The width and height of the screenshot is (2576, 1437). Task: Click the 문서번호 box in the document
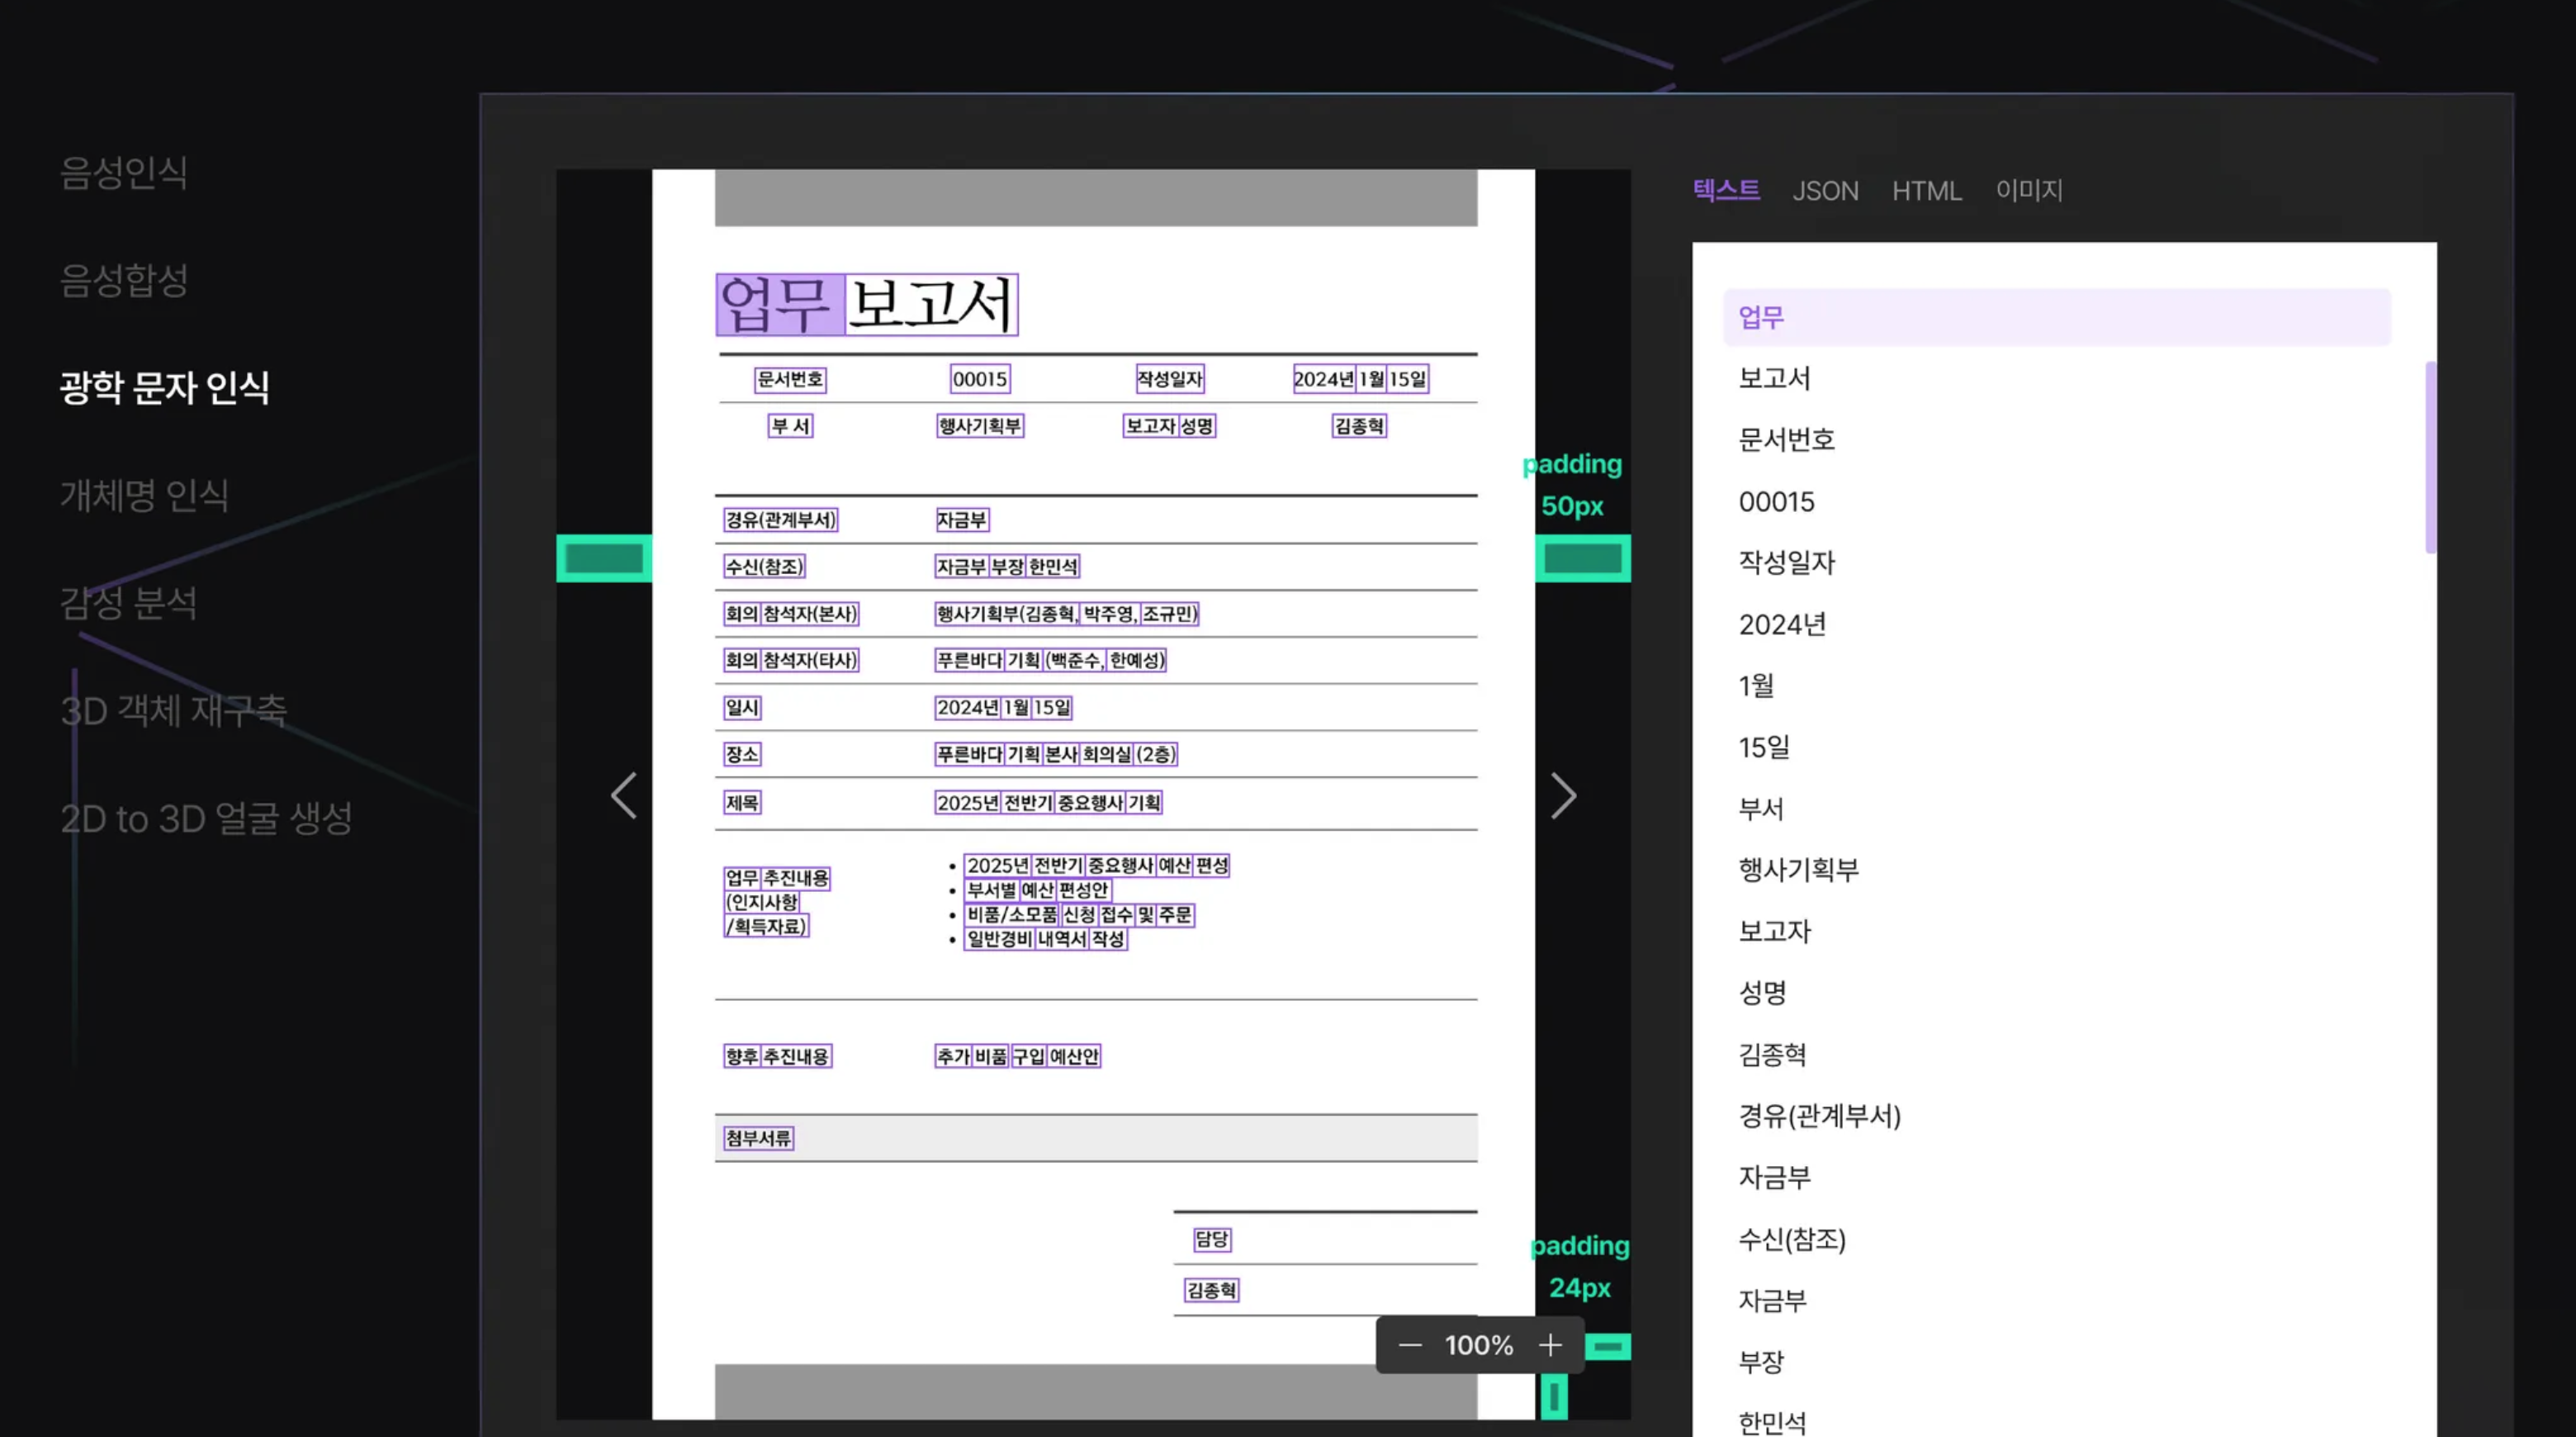coord(790,379)
